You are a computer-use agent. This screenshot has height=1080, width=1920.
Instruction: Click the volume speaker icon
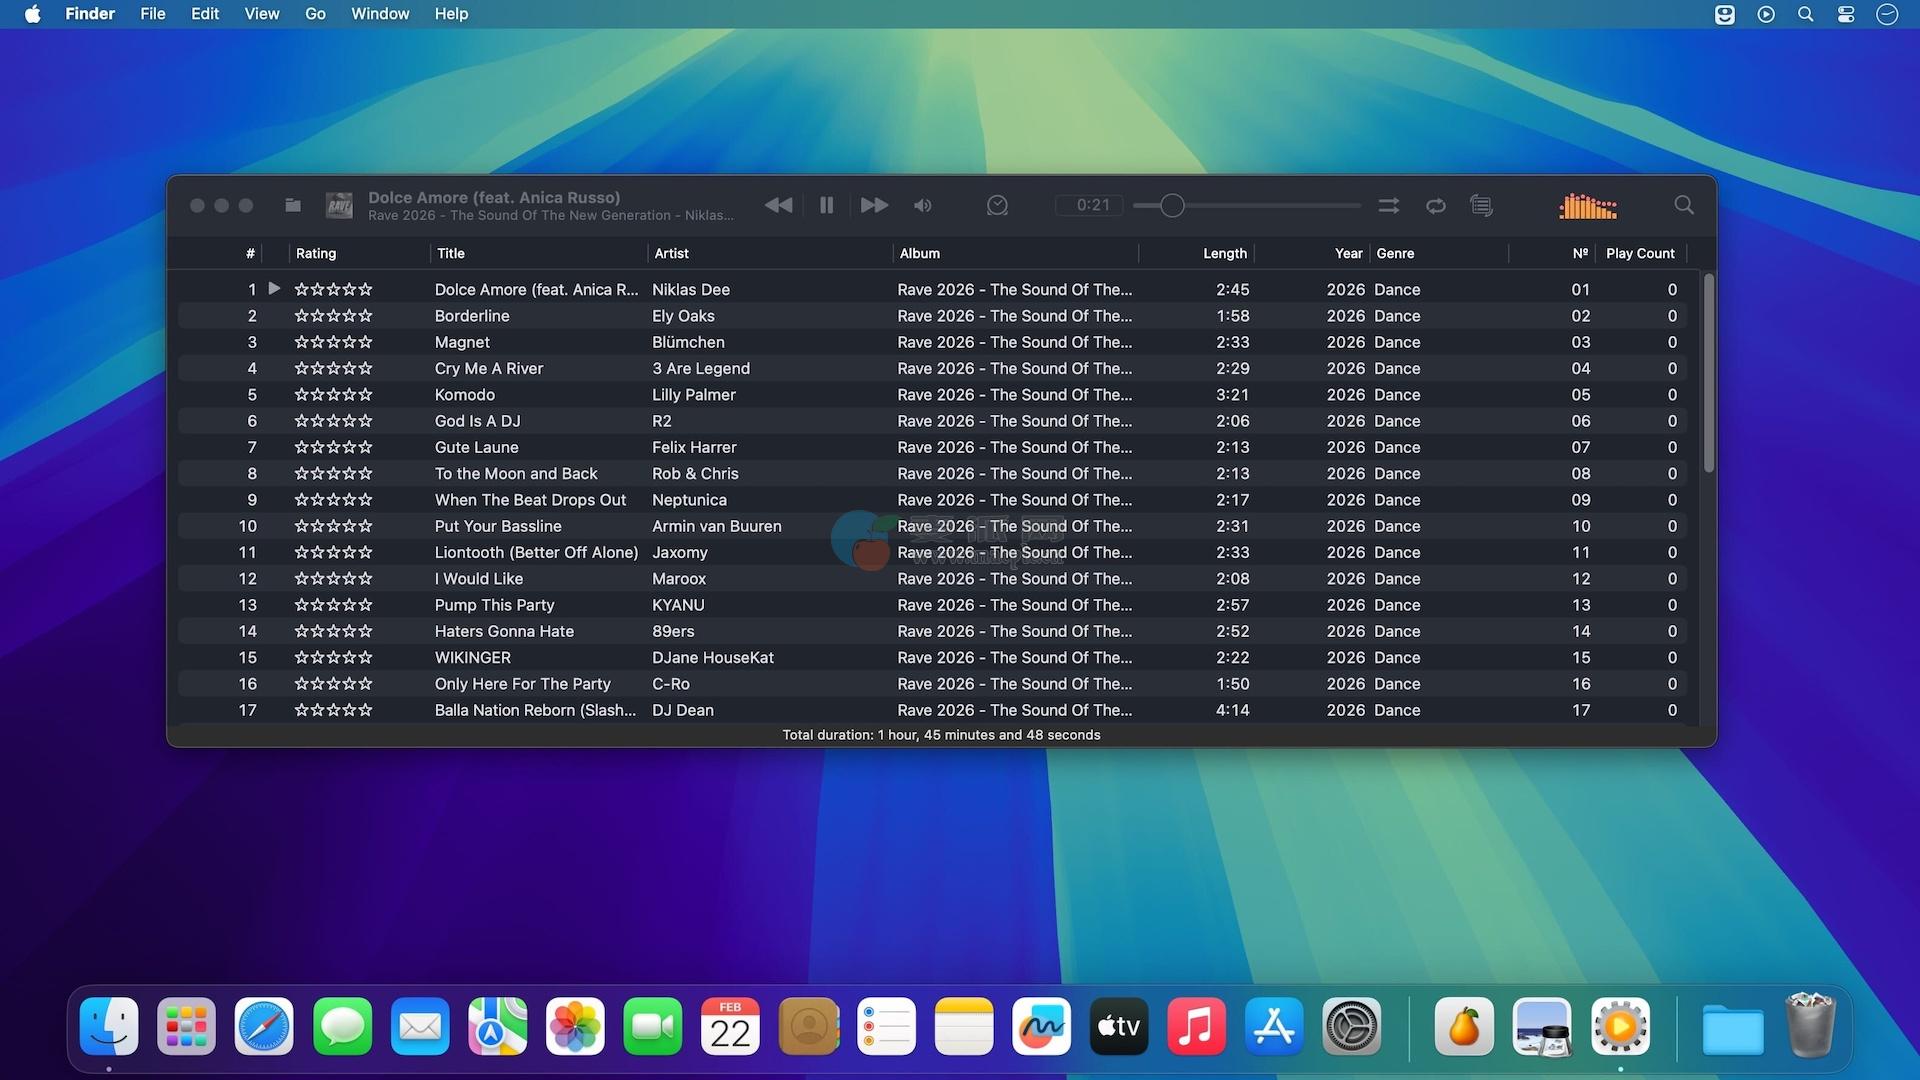click(x=922, y=205)
